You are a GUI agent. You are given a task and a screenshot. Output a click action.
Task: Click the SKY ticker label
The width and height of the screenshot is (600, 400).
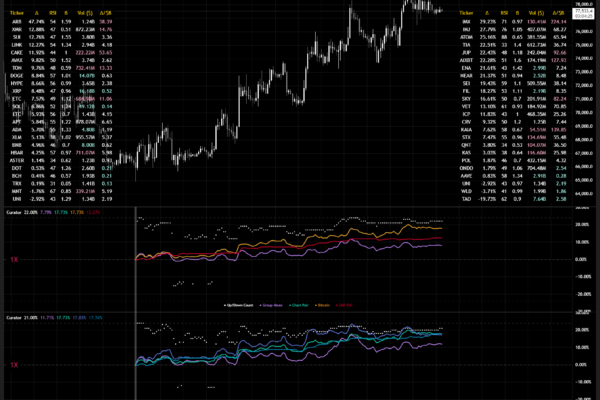tap(466, 99)
